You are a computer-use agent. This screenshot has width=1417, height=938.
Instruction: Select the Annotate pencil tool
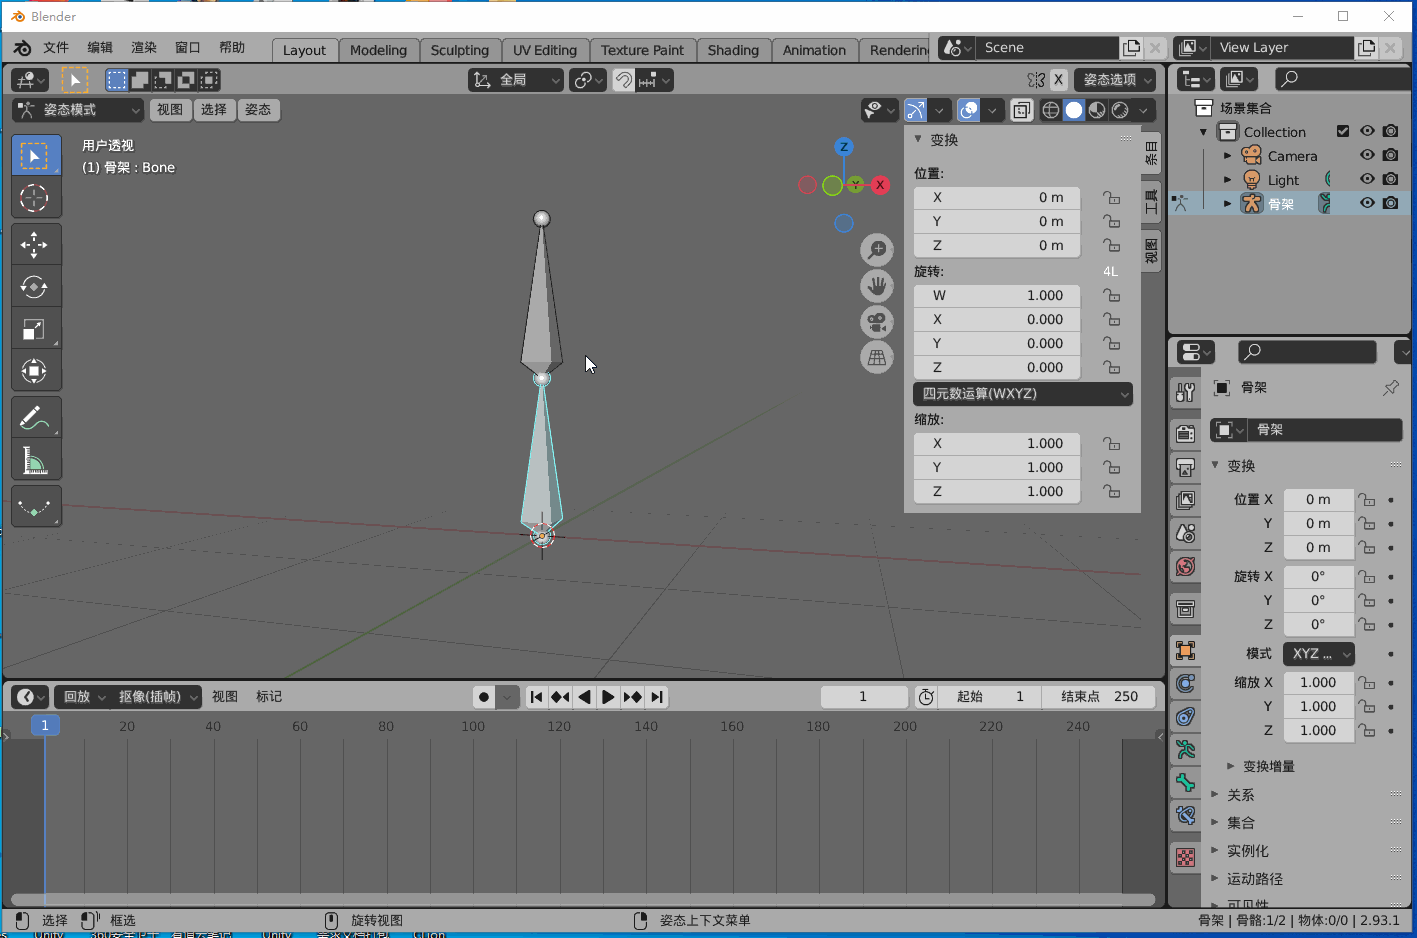35,418
